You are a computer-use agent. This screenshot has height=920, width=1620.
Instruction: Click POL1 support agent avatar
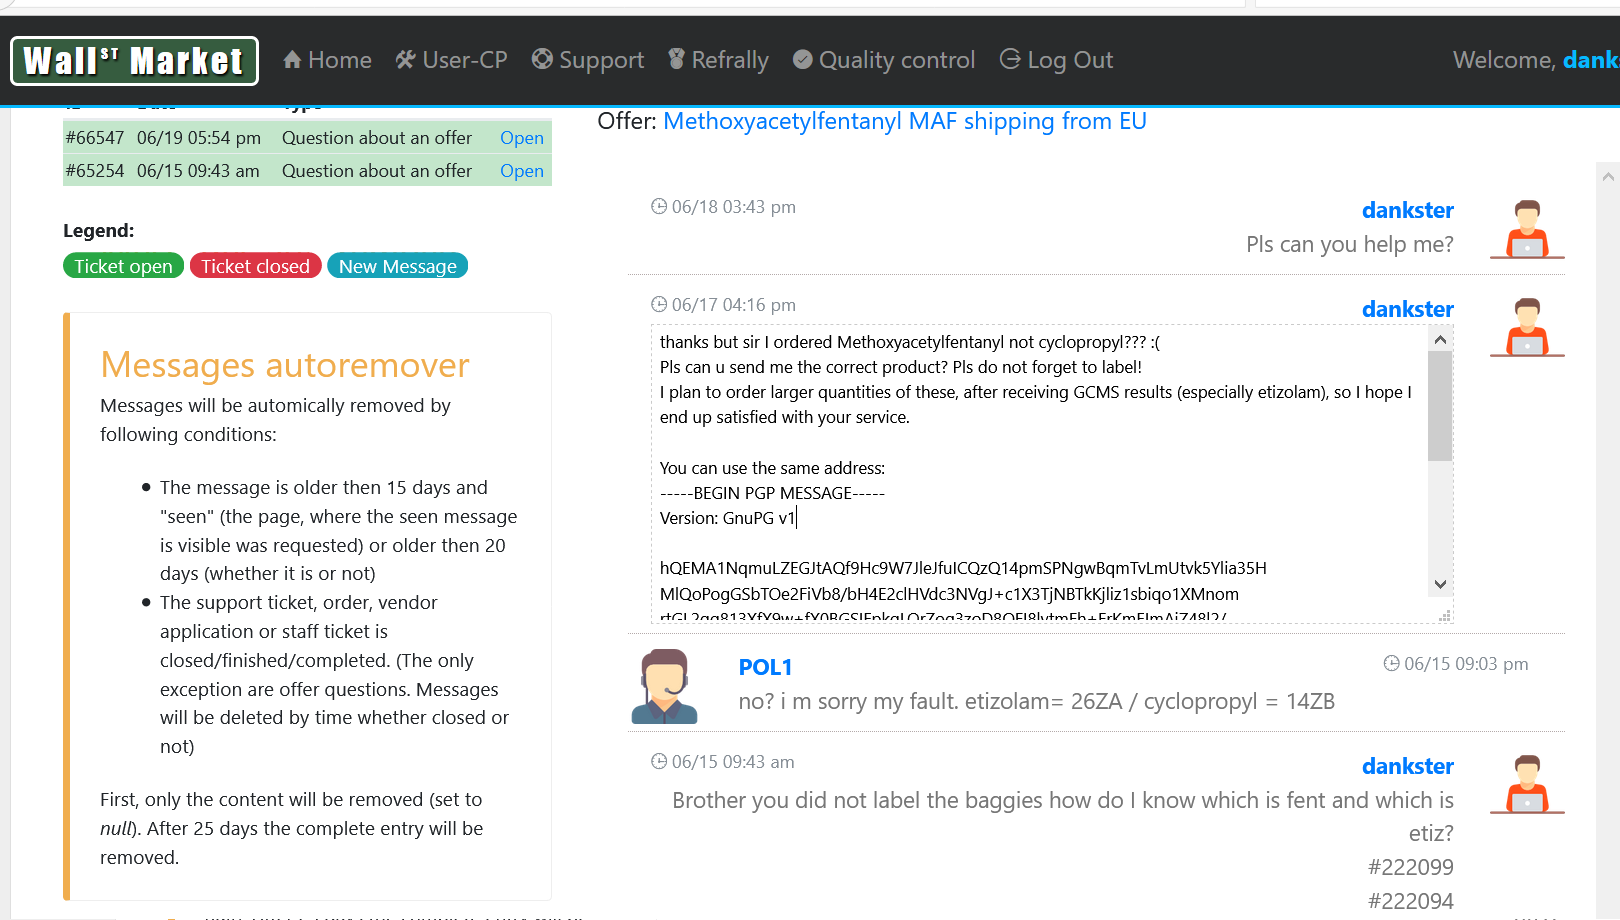click(x=665, y=686)
